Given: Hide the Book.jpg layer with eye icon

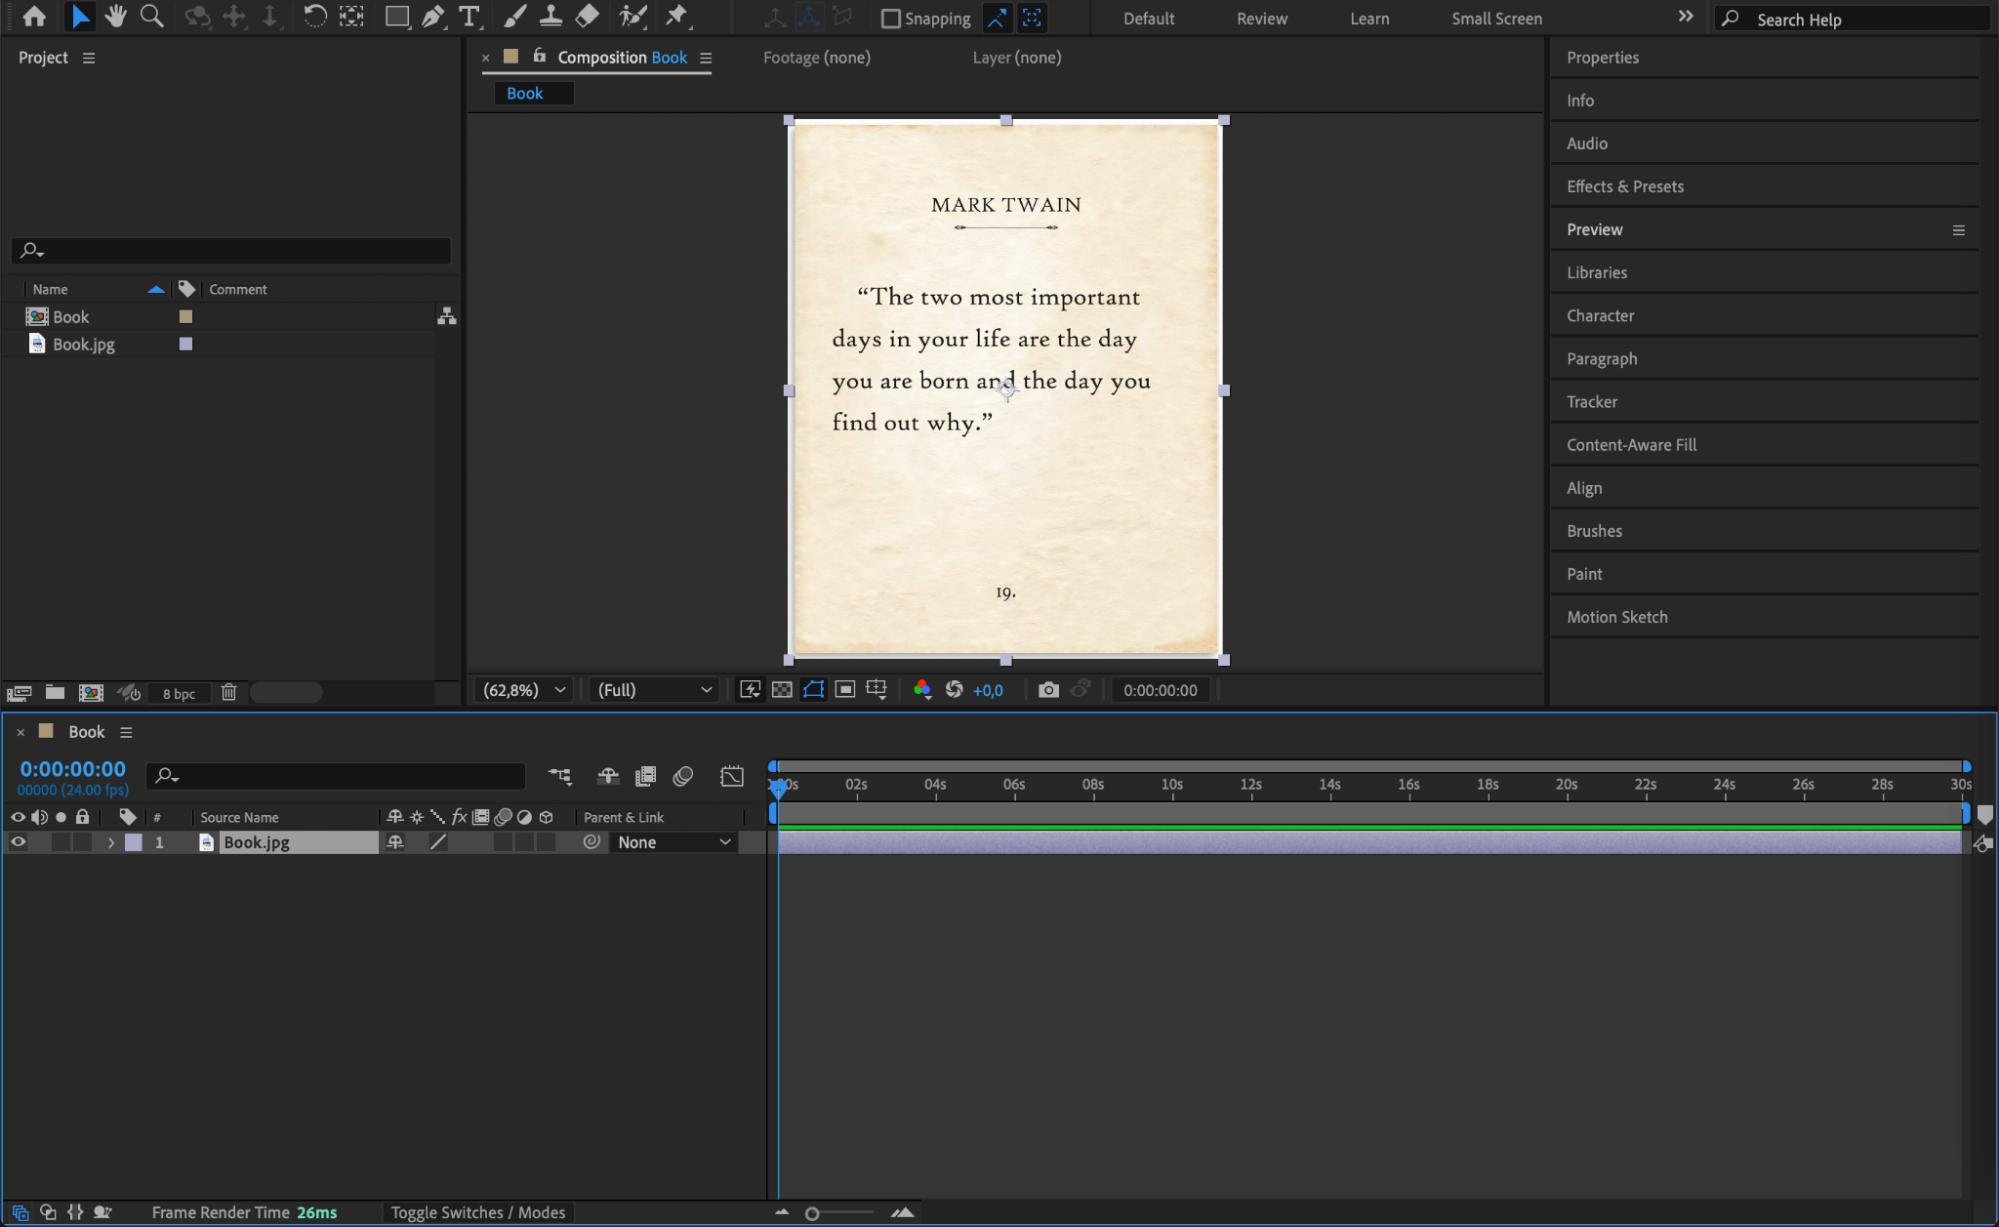Looking at the screenshot, I should 18,842.
